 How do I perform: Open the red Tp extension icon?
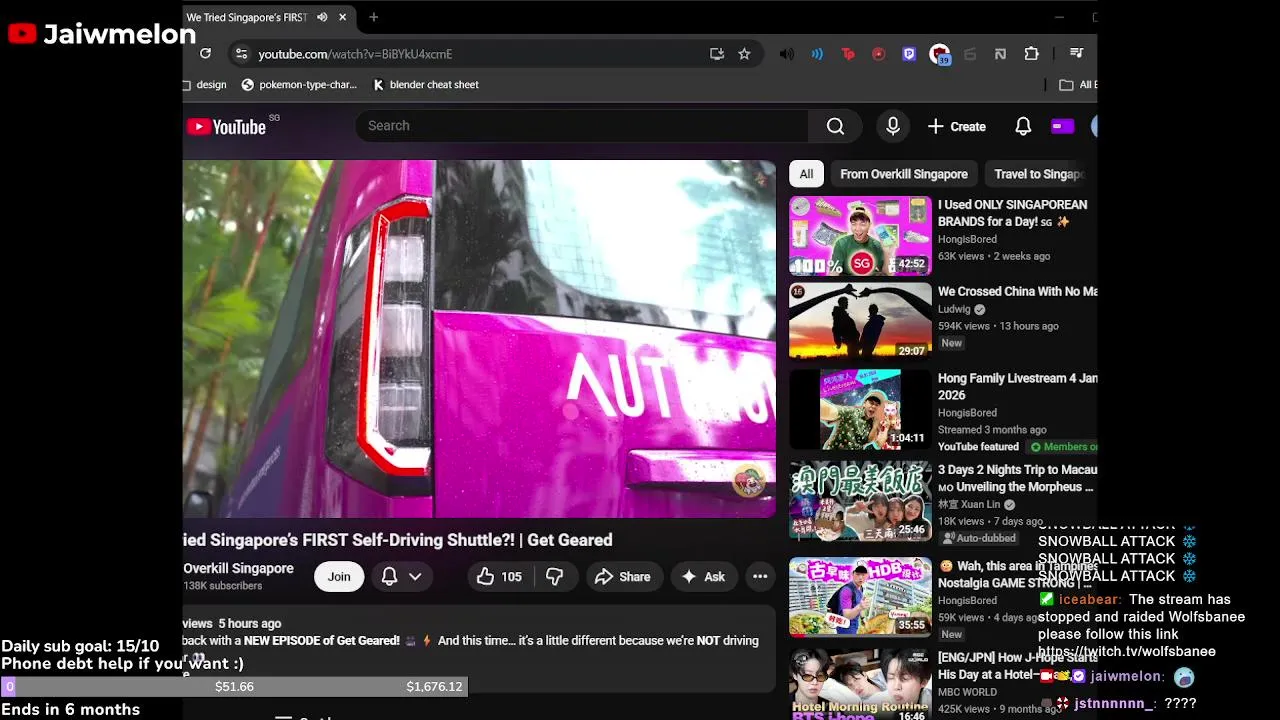pyautogui.click(x=848, y=54)
